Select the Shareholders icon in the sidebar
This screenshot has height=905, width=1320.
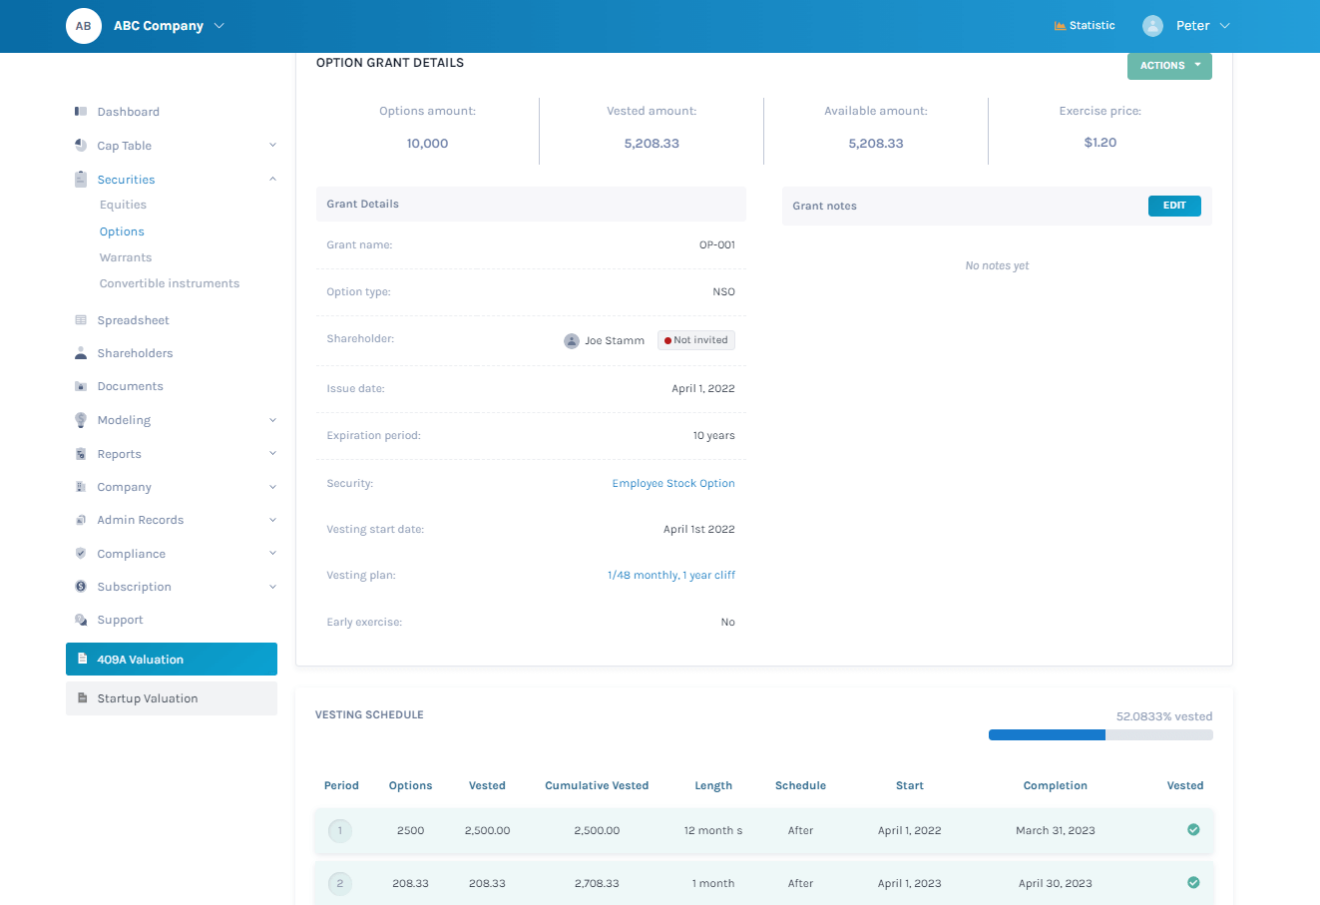point(81,353)
